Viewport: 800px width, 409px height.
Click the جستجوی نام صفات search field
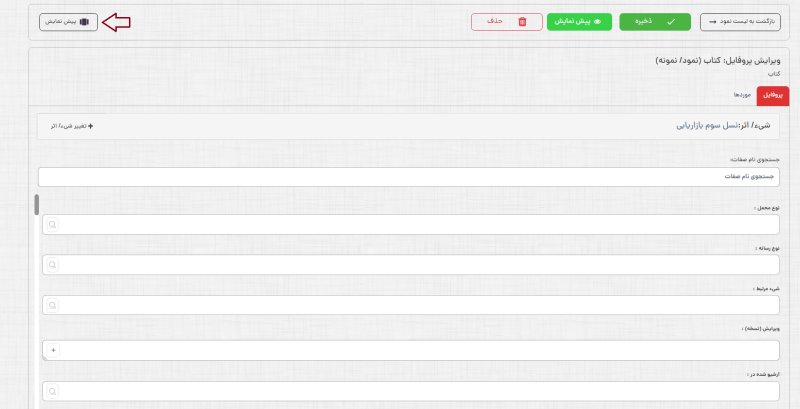click(410, 176)
